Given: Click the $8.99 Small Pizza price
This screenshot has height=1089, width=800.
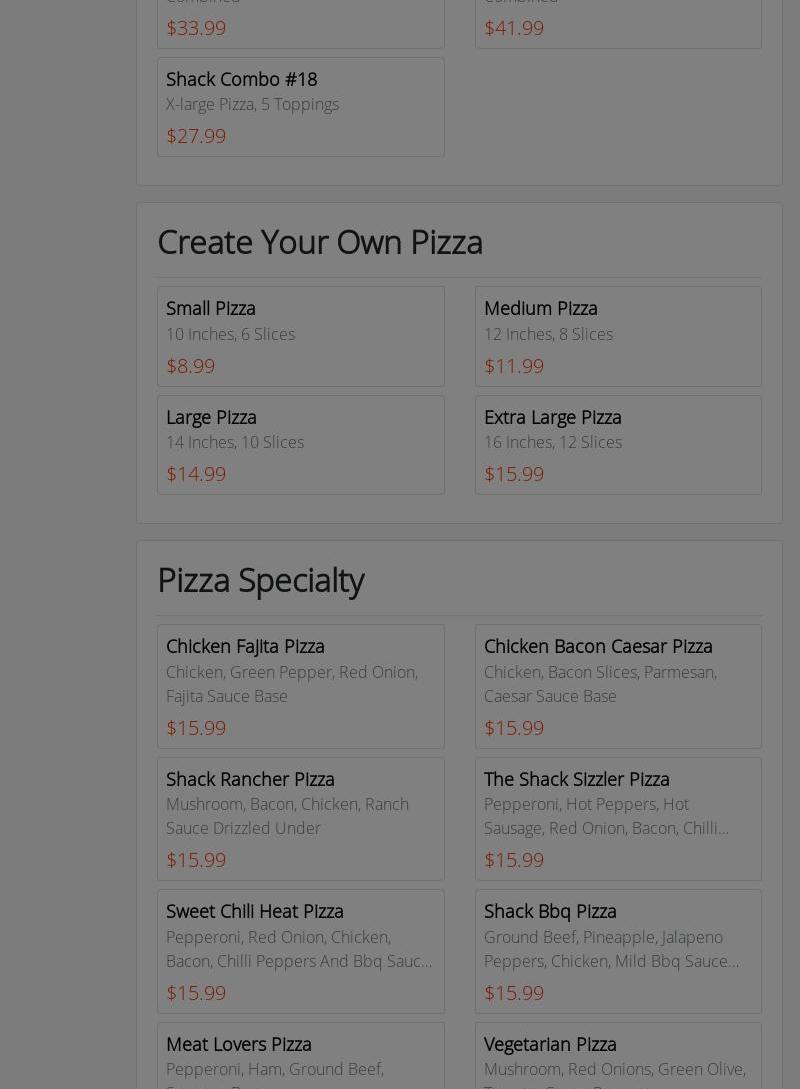Looking at the screenshot, I should pos(190,366).
